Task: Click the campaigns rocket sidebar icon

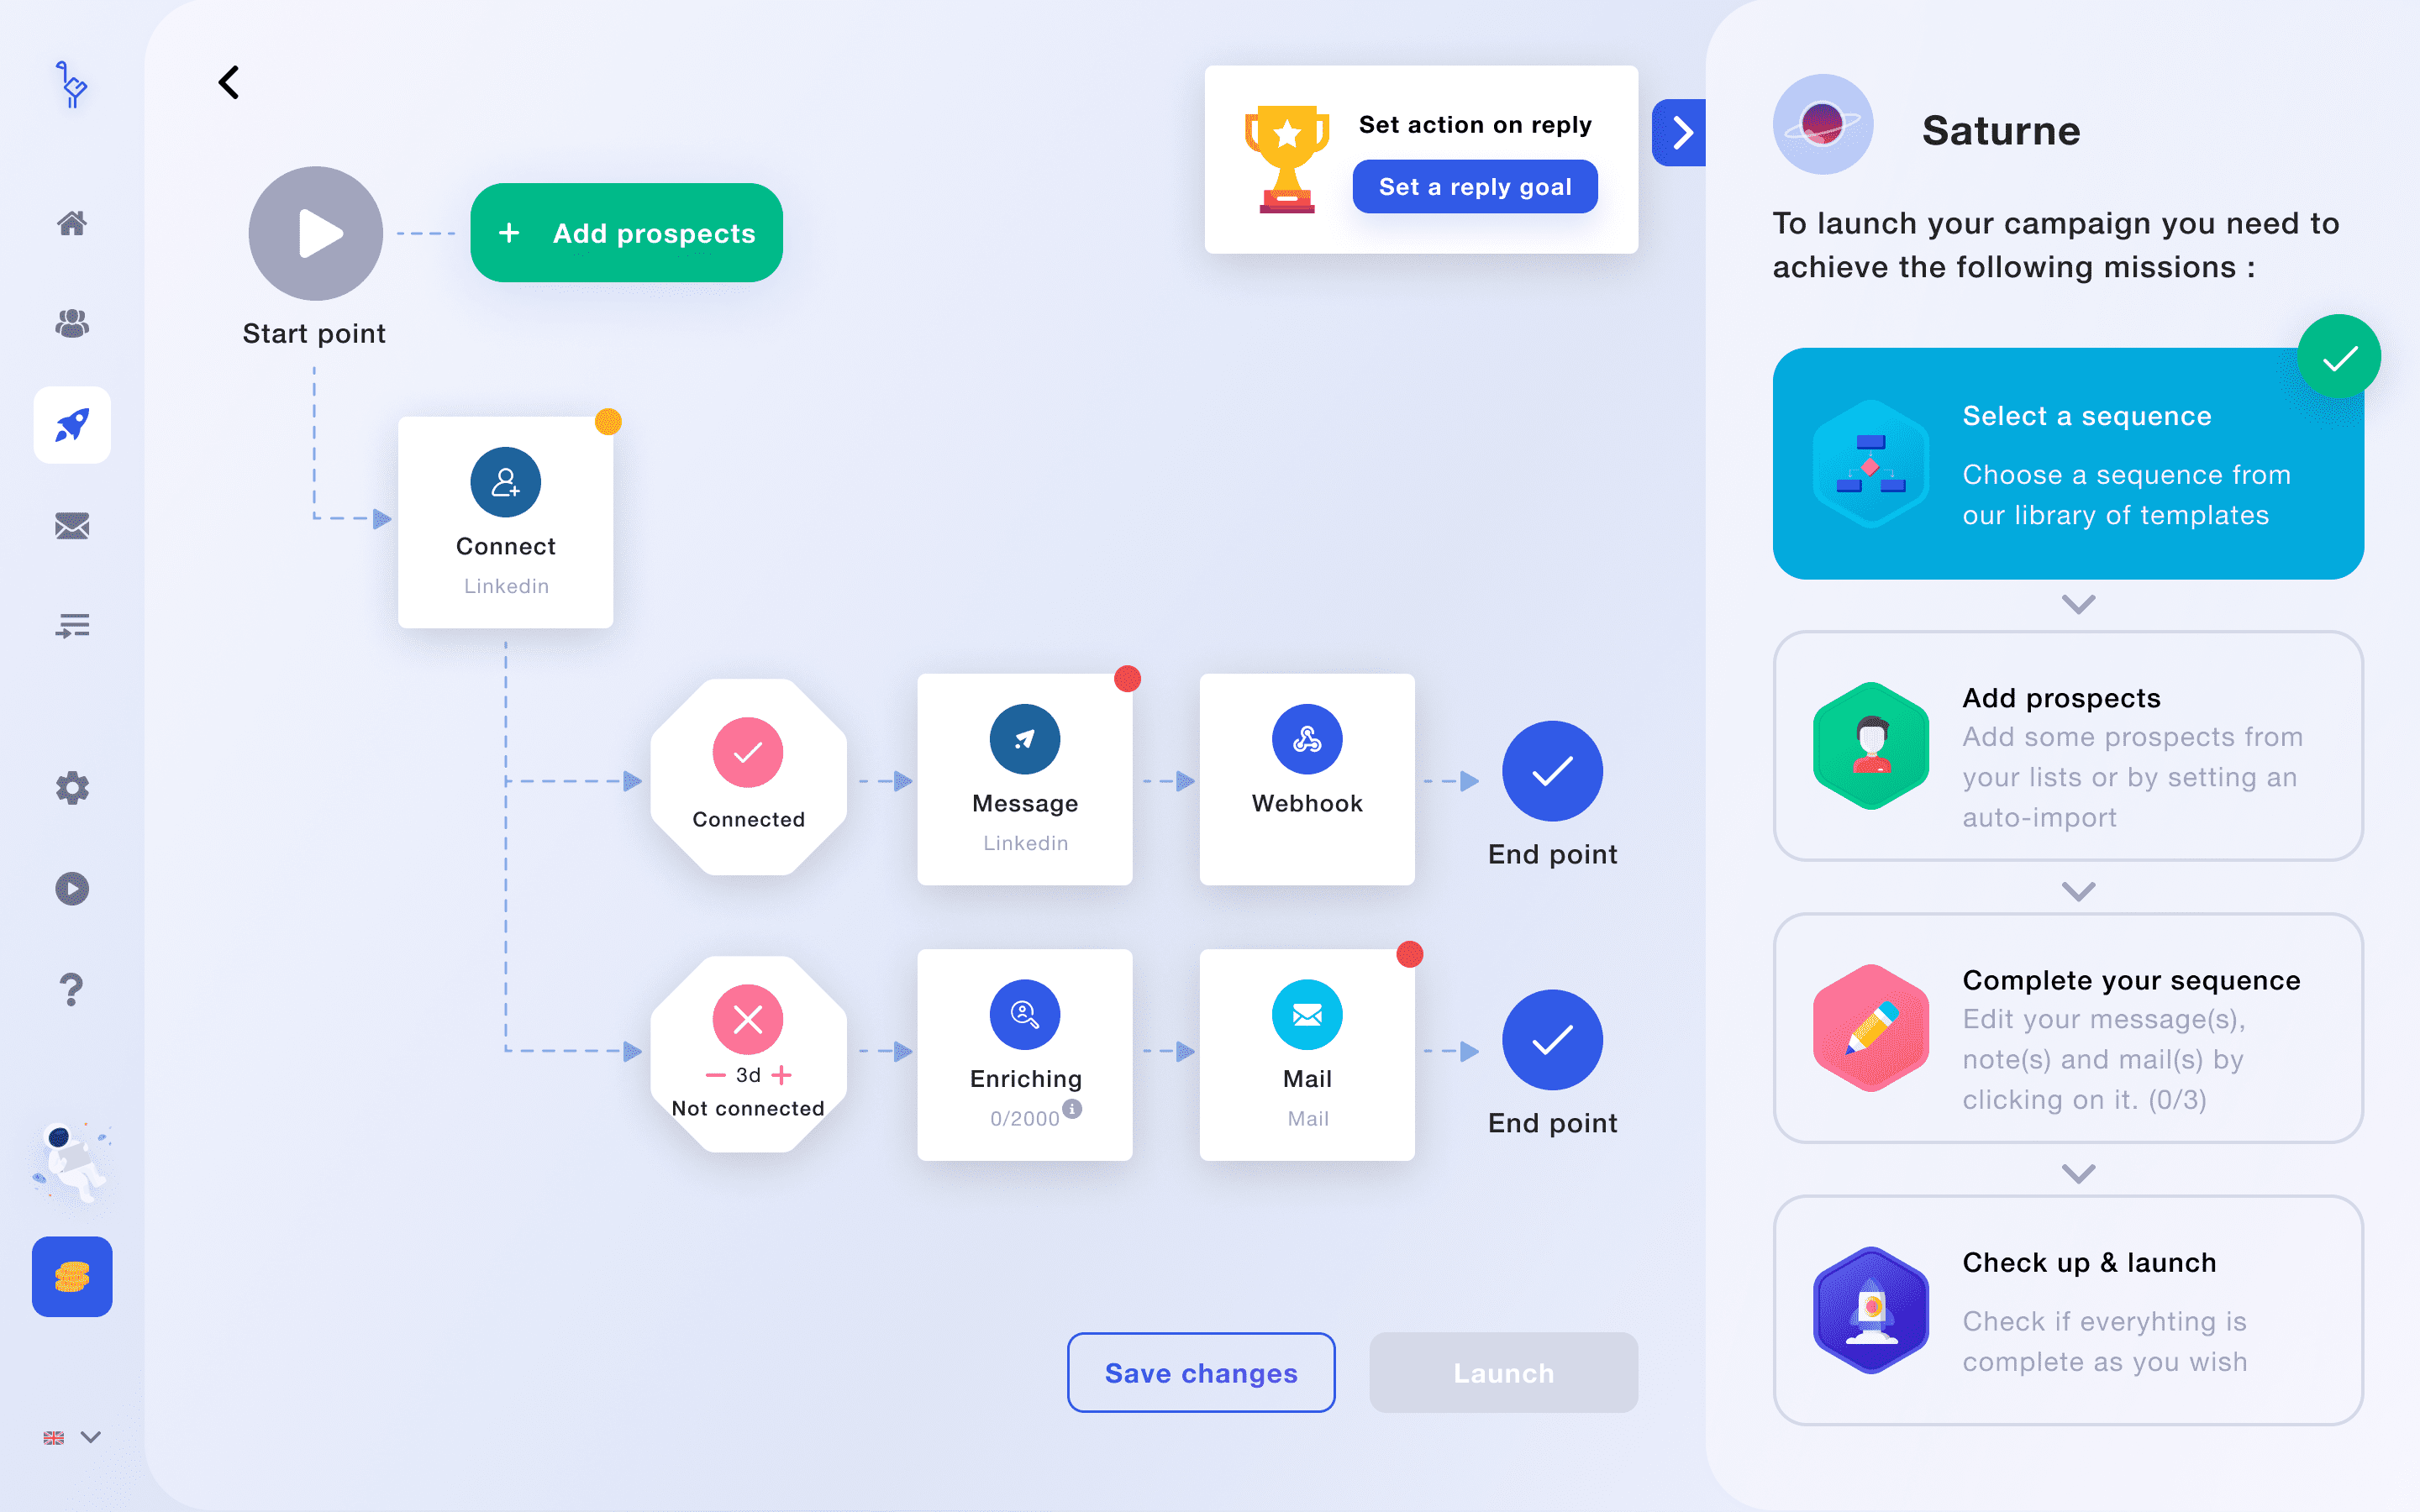Action: click(x=70, y=423)
